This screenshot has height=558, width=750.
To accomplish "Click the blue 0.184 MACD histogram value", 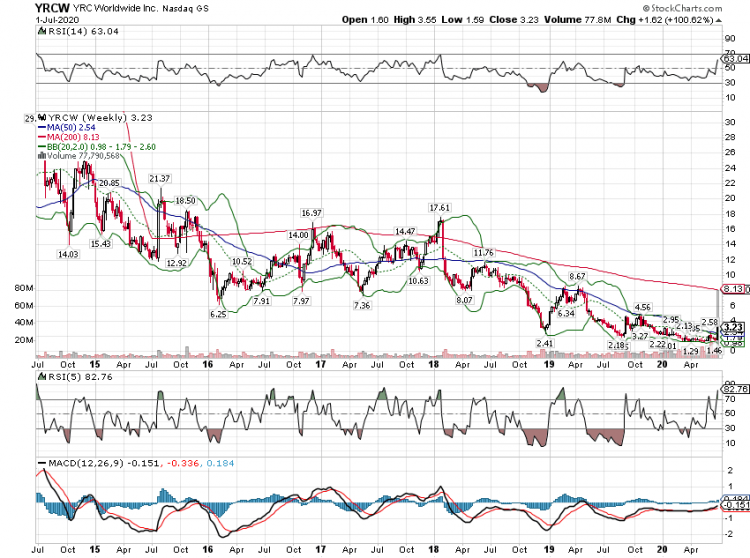I will [221, 463].
